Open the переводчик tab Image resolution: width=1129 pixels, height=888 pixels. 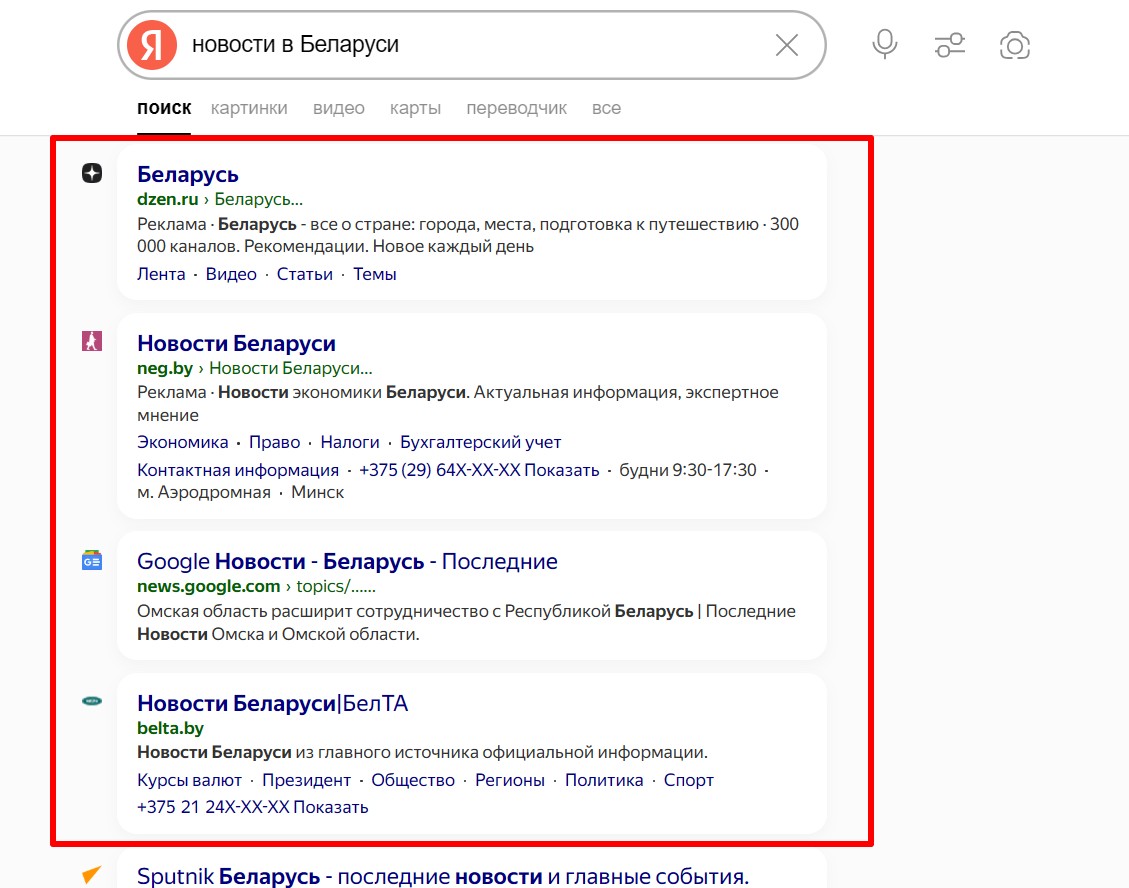(516, 108)
